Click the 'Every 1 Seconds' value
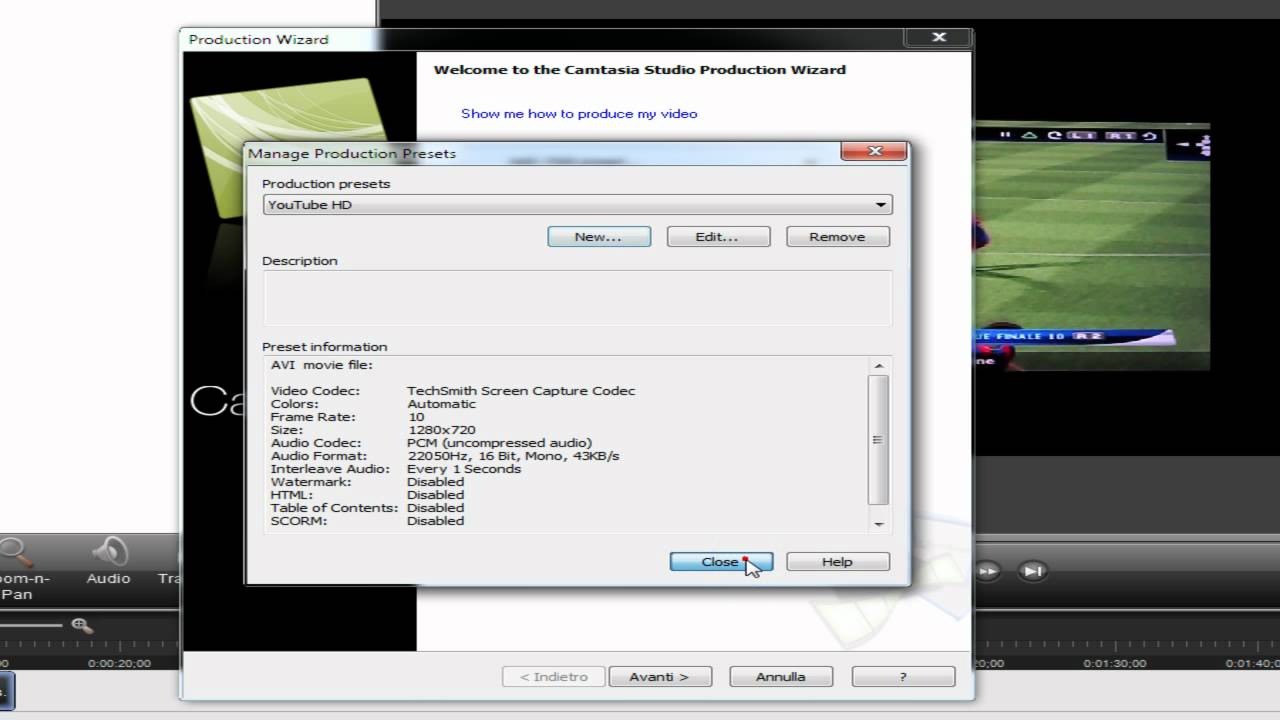 463,469
